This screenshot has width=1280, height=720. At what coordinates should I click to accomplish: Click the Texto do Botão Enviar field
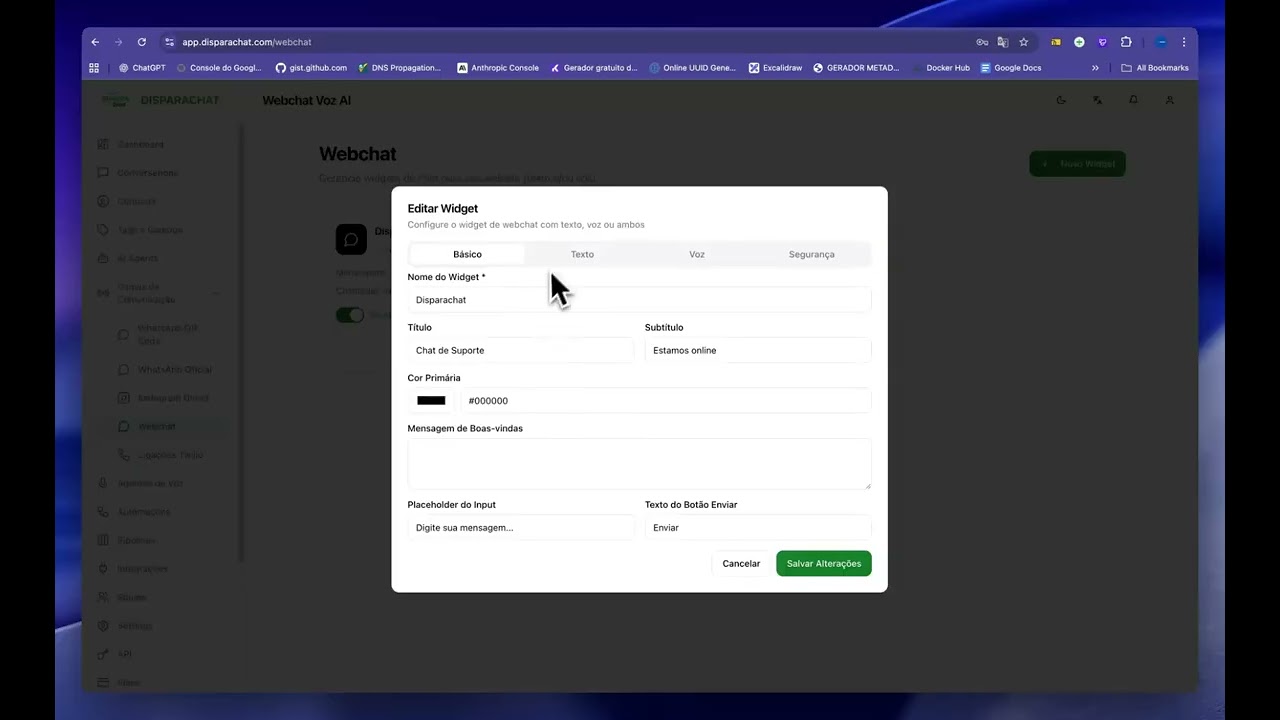758,527
